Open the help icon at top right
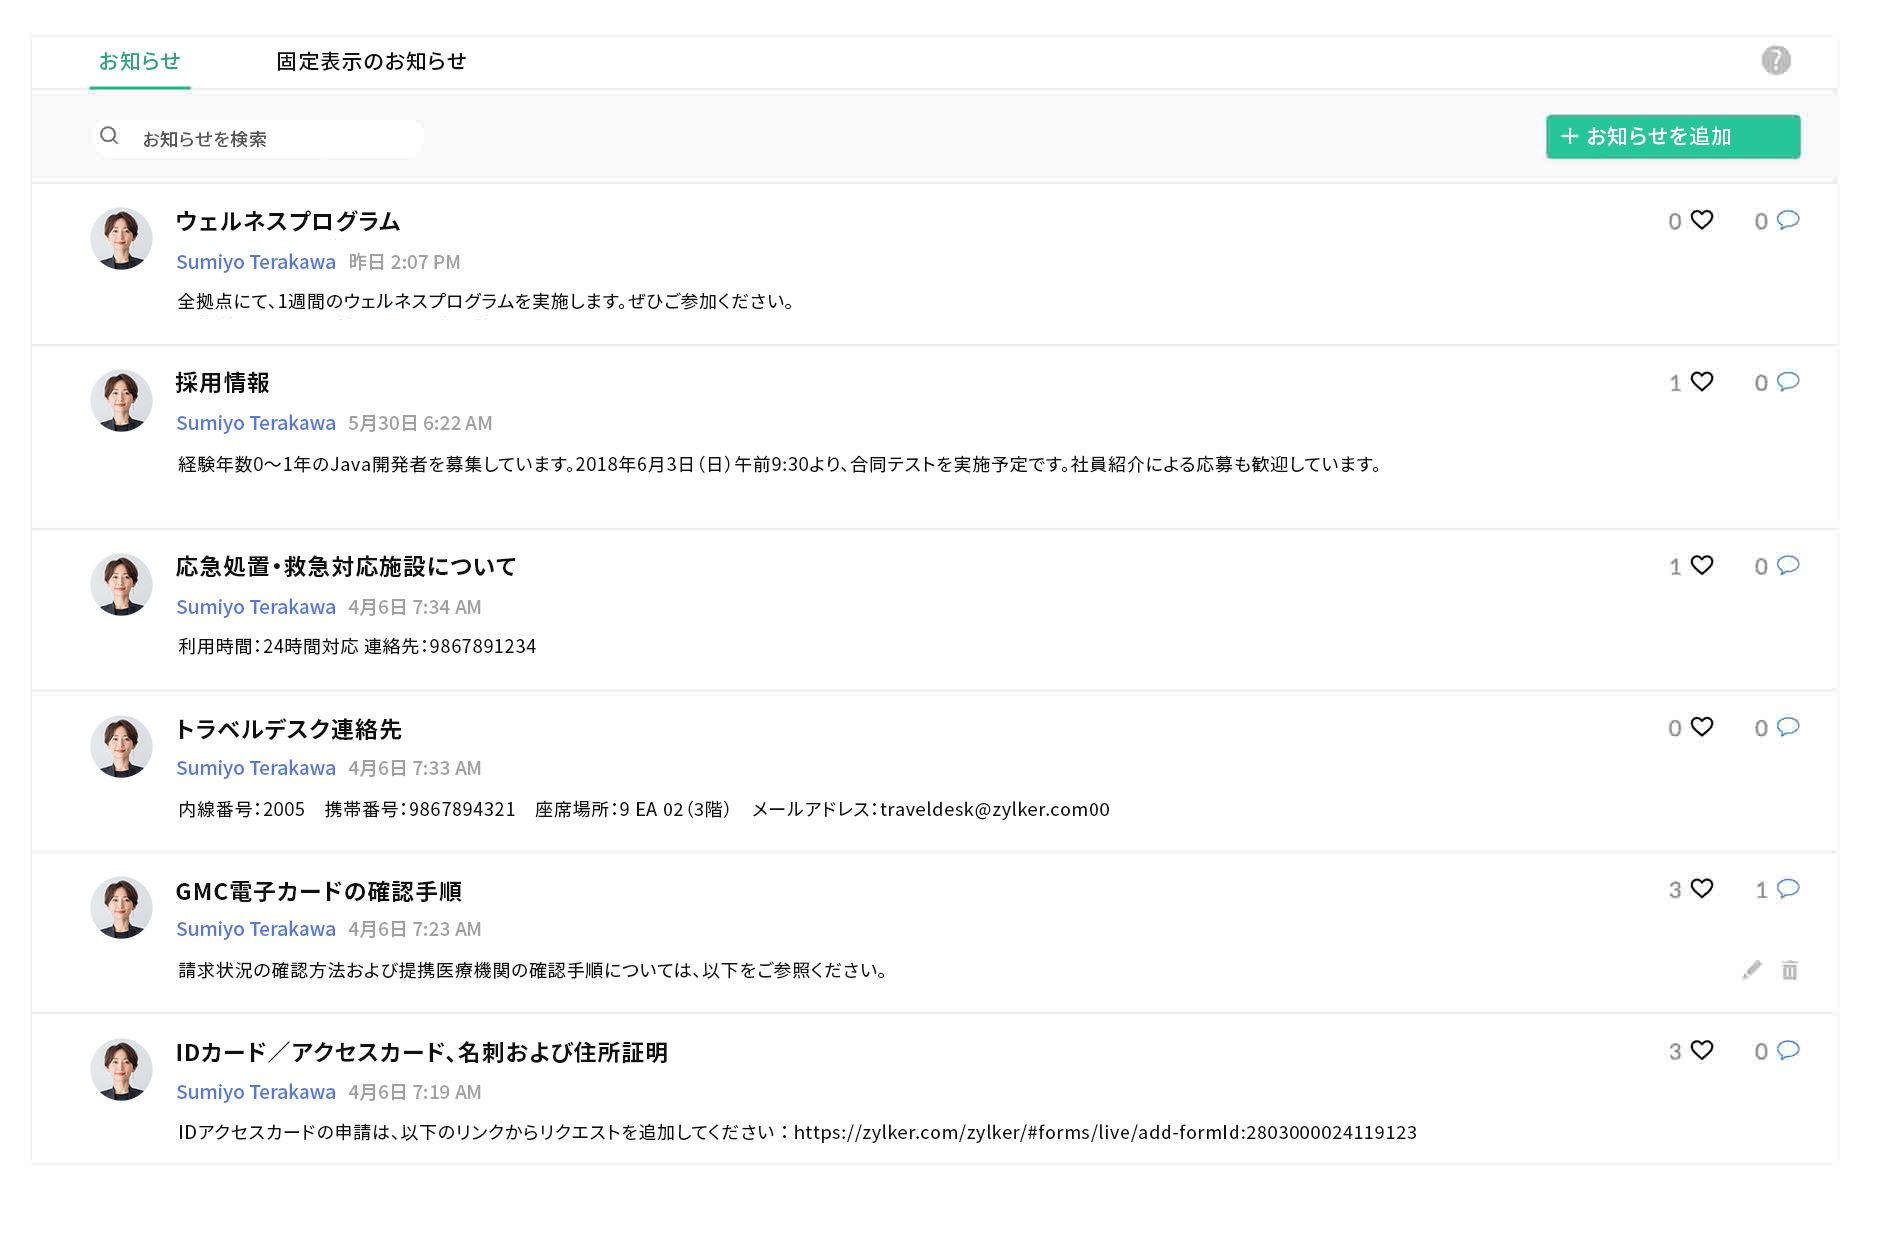Viewport: 1880px width, 1250px height. (x=1775, y=61)
